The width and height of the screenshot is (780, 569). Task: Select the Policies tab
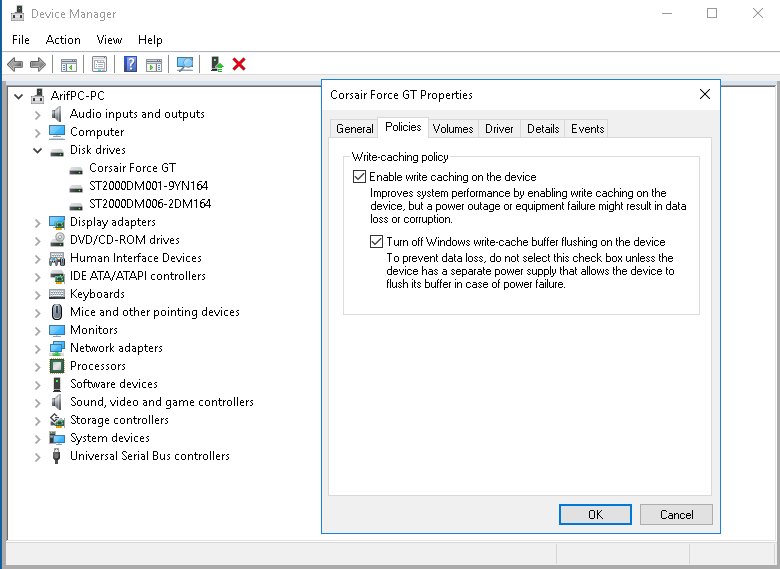pos(403,127)
